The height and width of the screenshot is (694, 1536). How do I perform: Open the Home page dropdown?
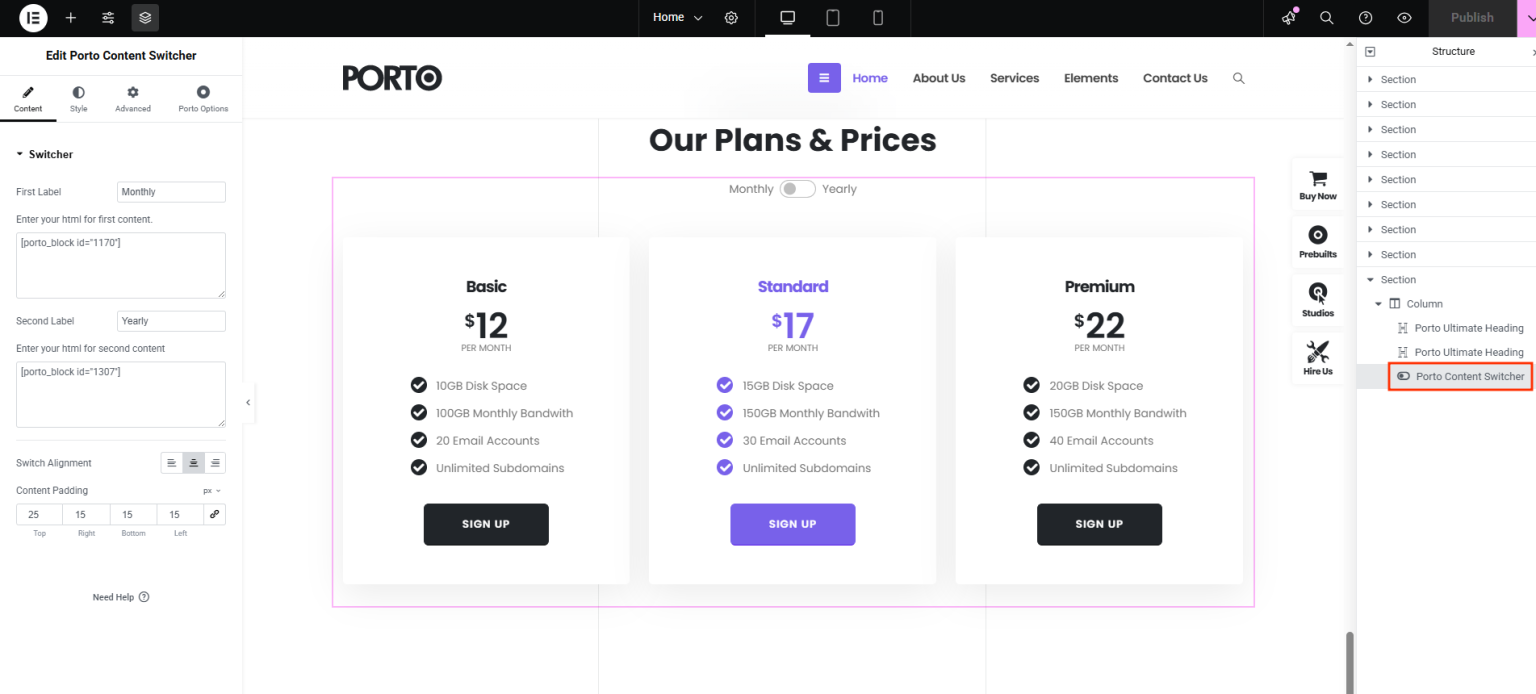click(x=678, y=18)
